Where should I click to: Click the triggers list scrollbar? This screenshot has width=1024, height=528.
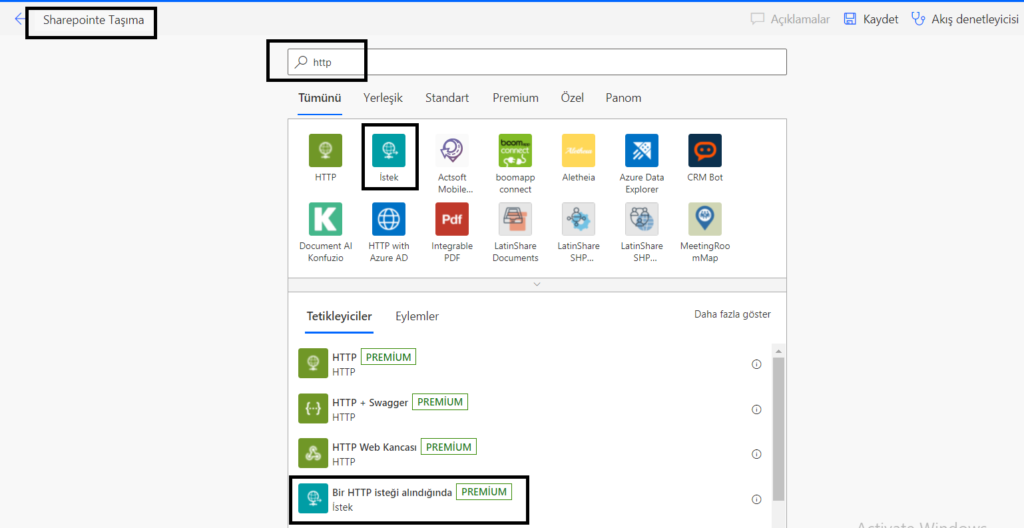778,429
